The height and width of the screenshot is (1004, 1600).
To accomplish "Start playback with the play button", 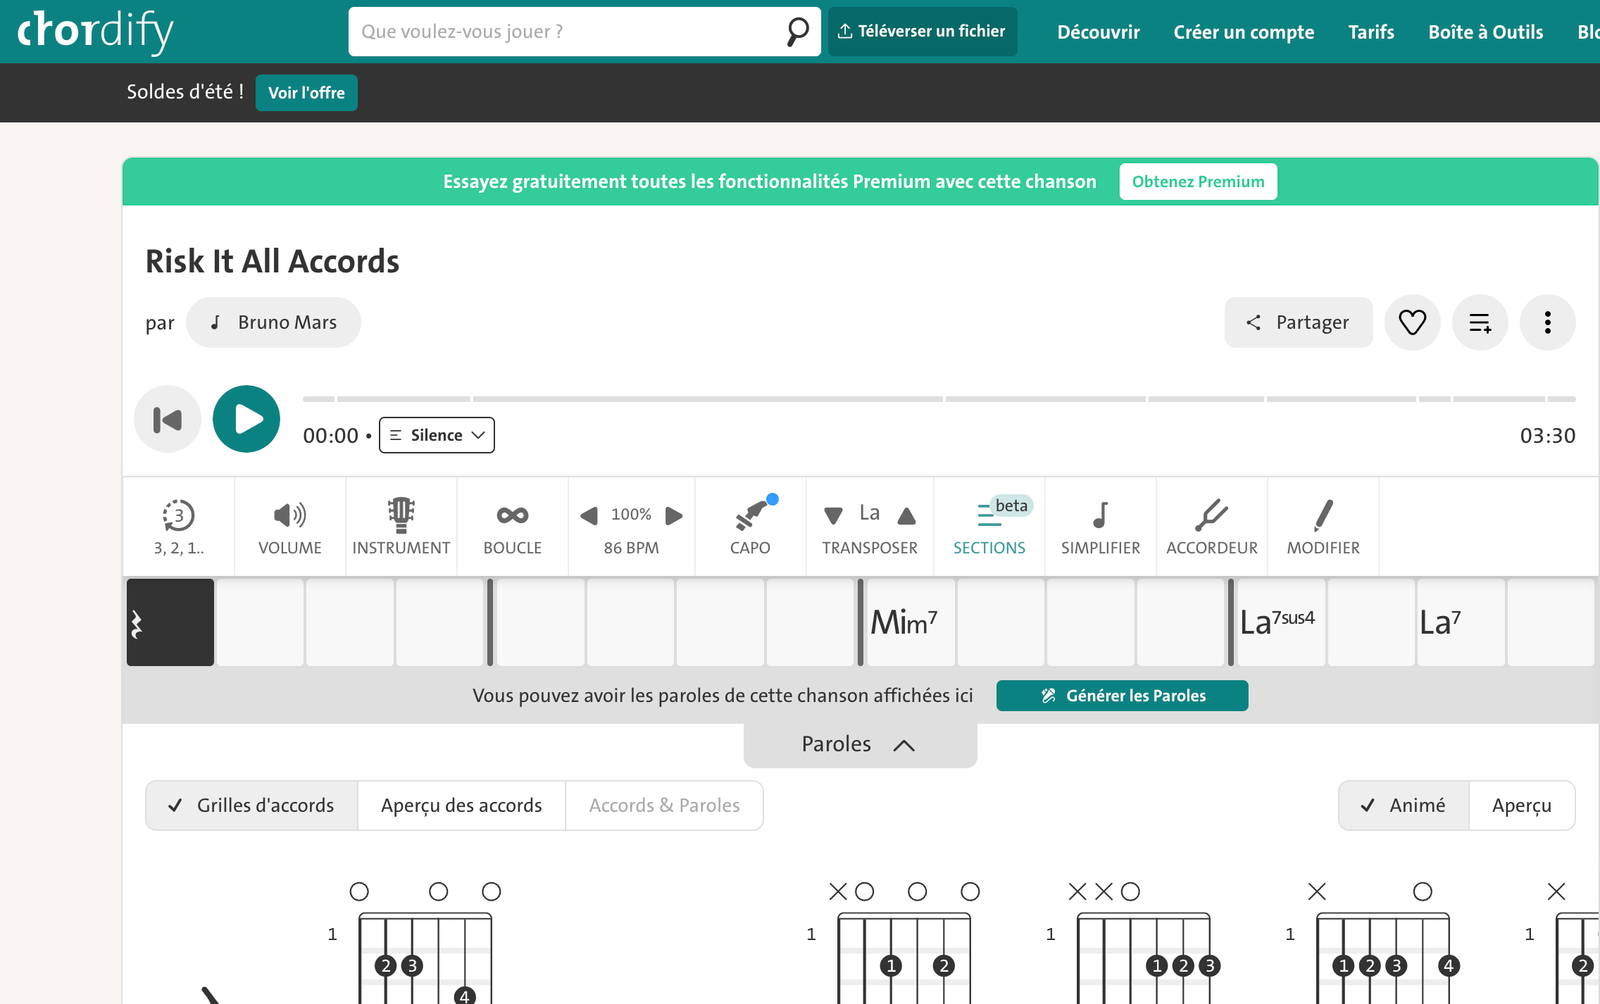I will [246, 419].
